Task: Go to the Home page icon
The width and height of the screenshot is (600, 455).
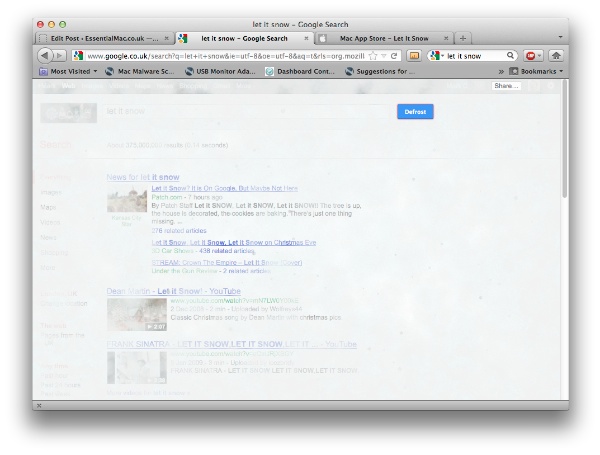Action: pos(556,56)
